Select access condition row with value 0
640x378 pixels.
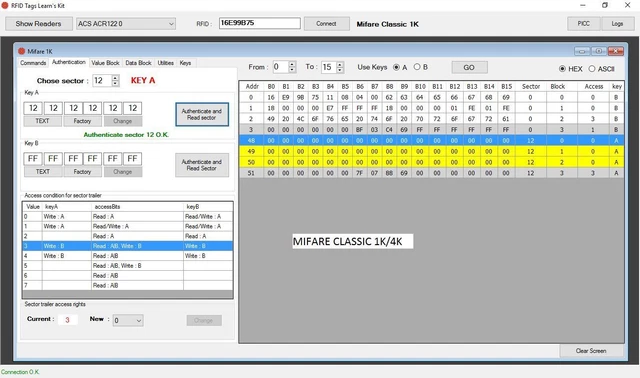tap(128, 217)
